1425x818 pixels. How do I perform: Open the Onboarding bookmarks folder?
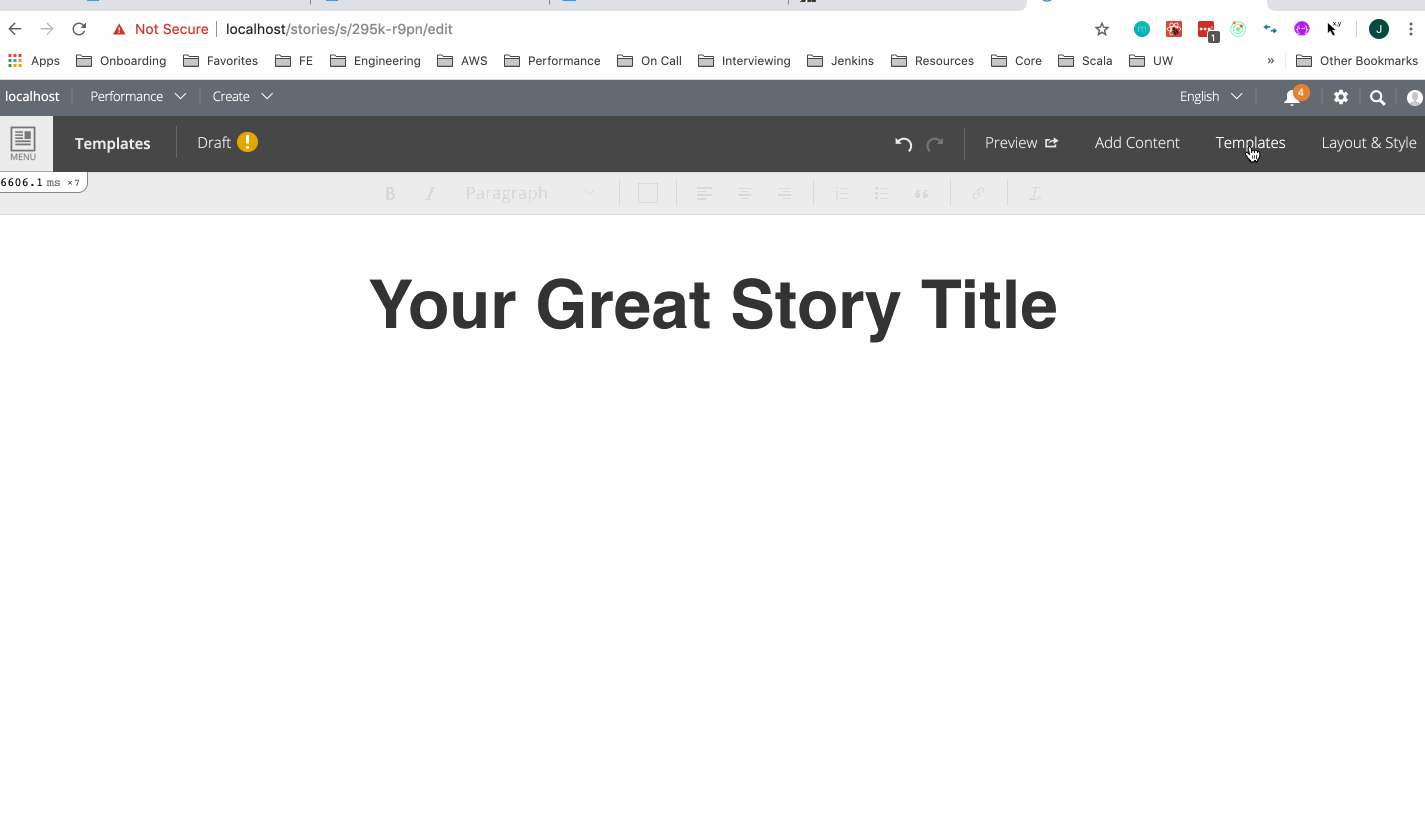[x=121, y=61]
